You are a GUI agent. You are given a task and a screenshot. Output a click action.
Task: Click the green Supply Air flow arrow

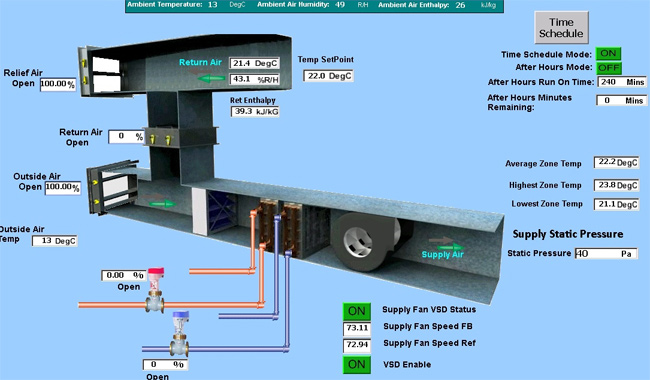[x=451, y=247]
